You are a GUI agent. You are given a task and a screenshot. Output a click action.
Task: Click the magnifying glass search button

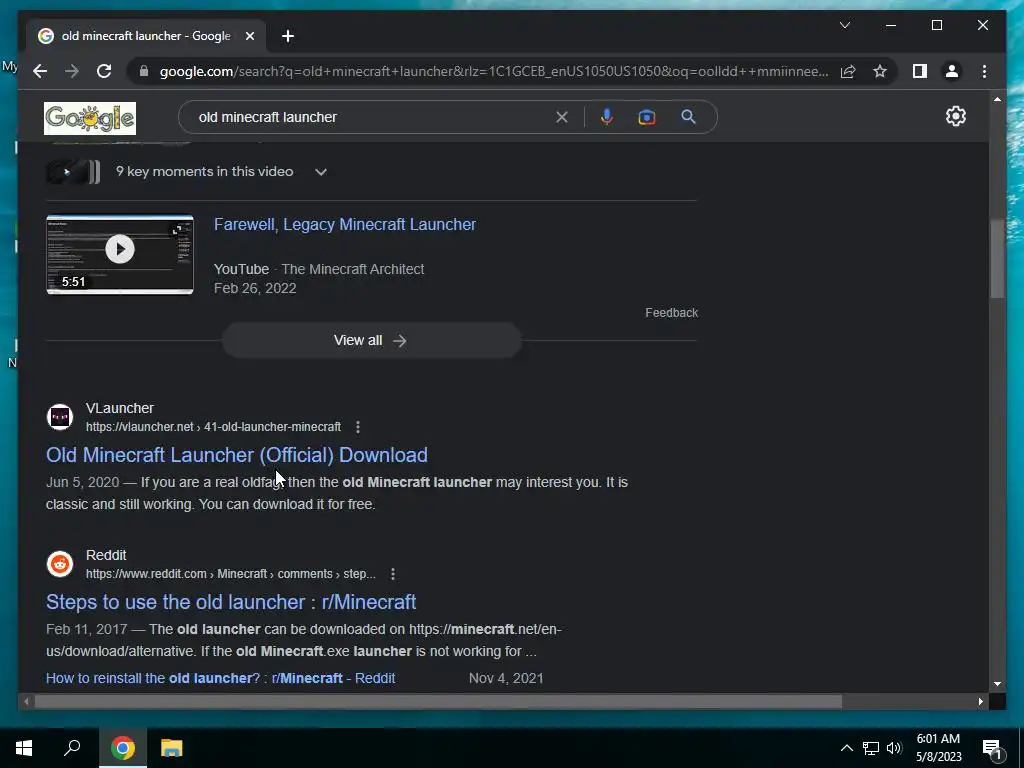click(x=688, y=117)
